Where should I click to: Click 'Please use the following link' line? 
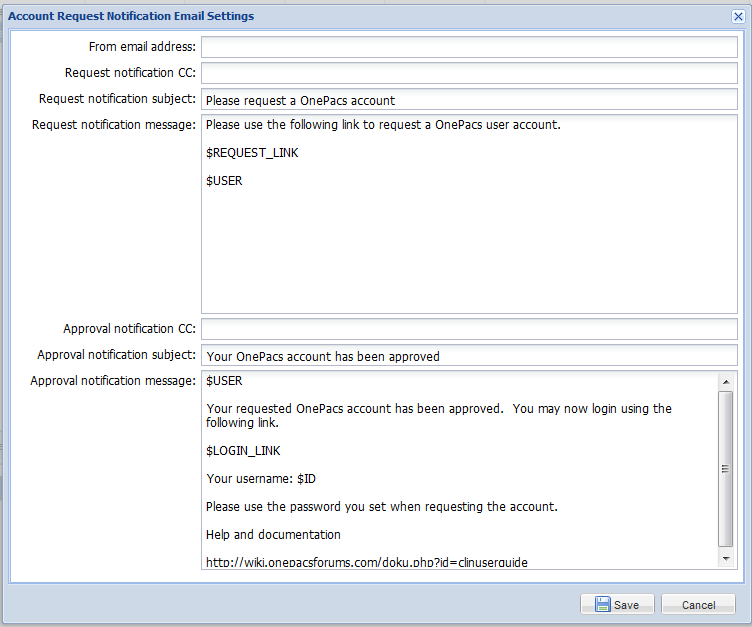pyautogui.click(x=383, y=125)
